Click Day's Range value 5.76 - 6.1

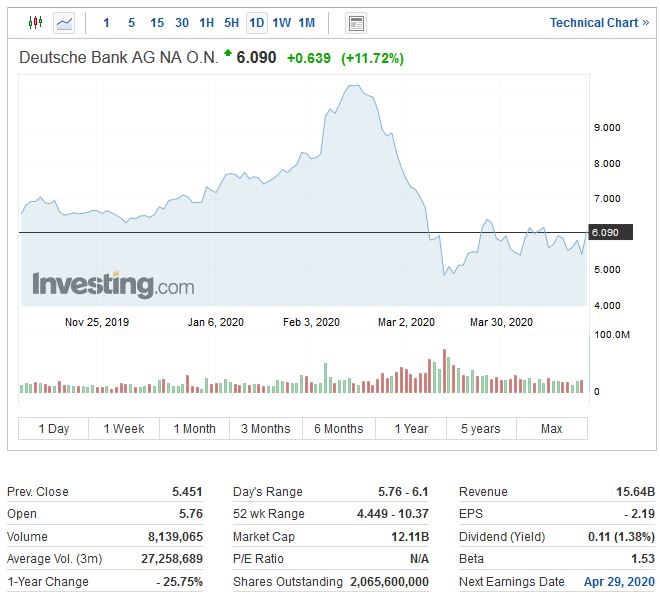pos(403,492)
